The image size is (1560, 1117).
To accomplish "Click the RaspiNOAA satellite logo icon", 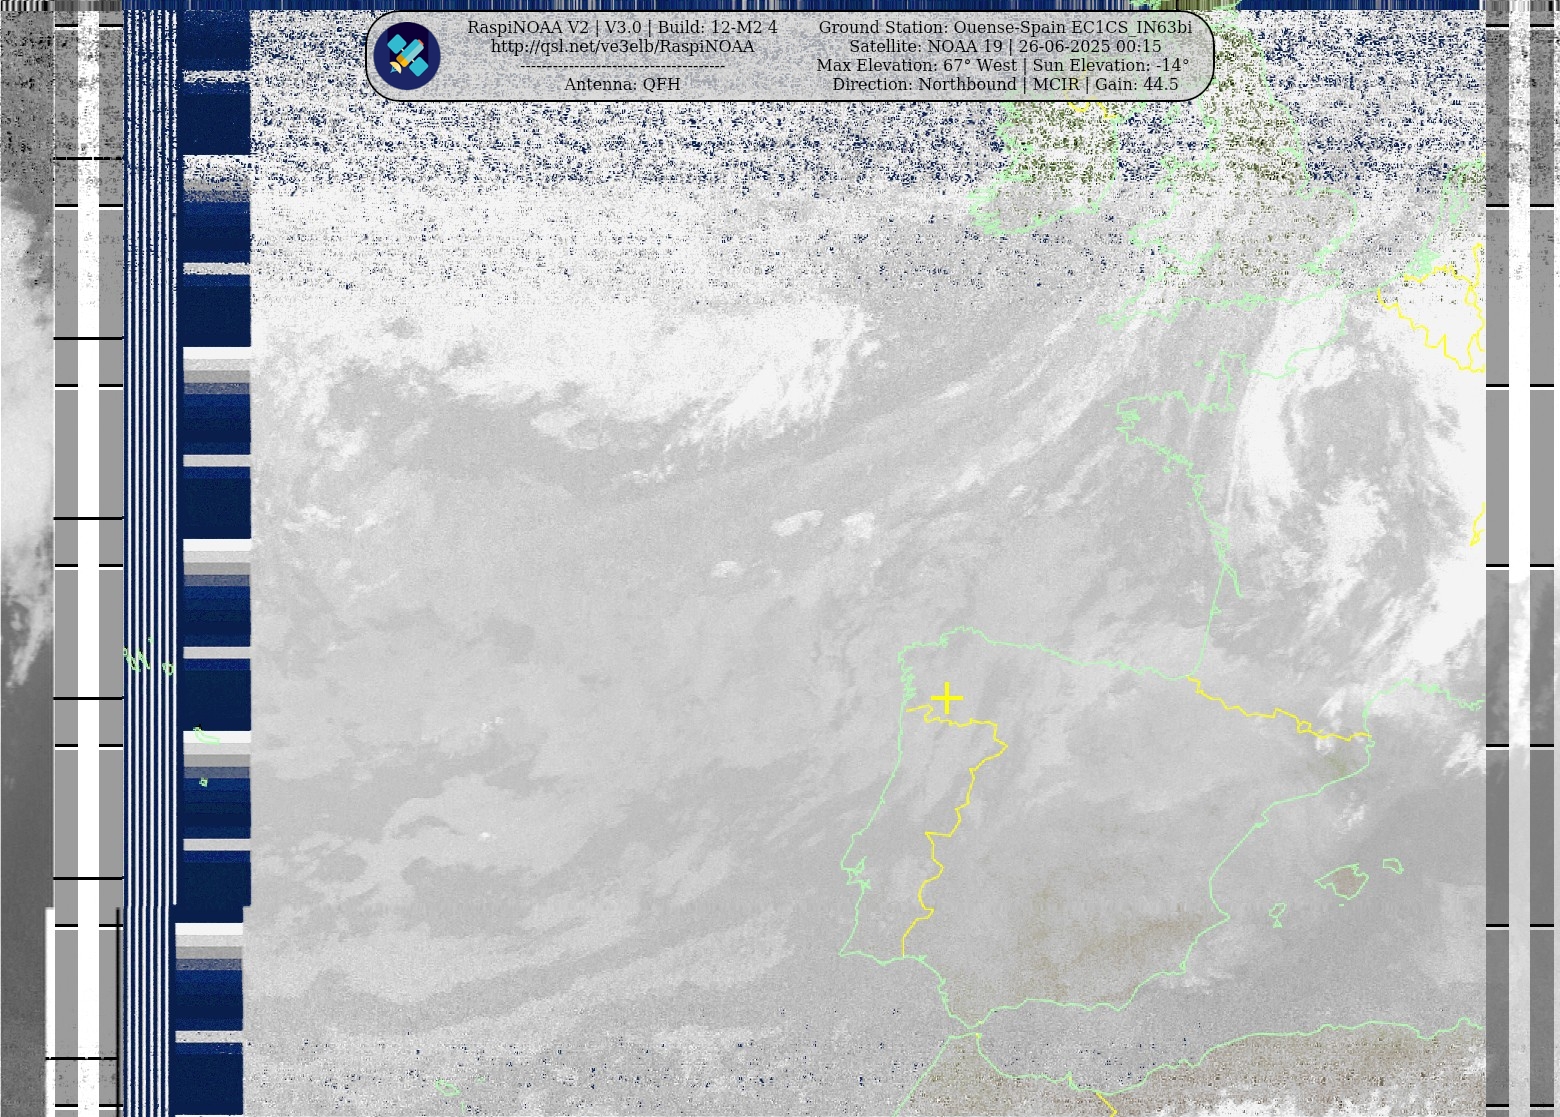I will tap(407, 56).
